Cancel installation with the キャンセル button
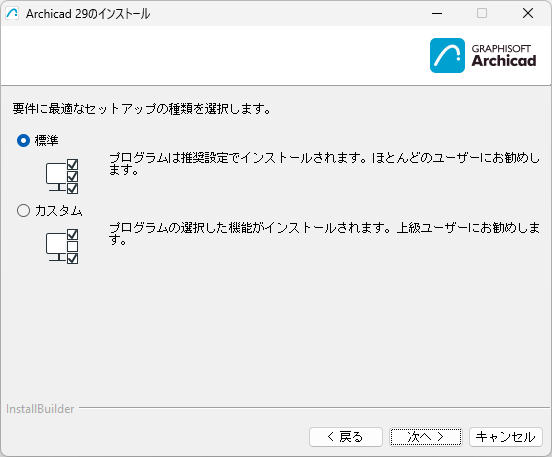This screenshot has height=457, width=552. click(x=506, y=437)
